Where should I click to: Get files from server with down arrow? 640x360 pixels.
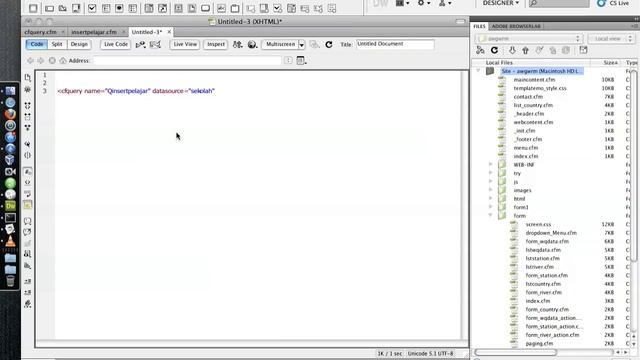coord(512,50)
